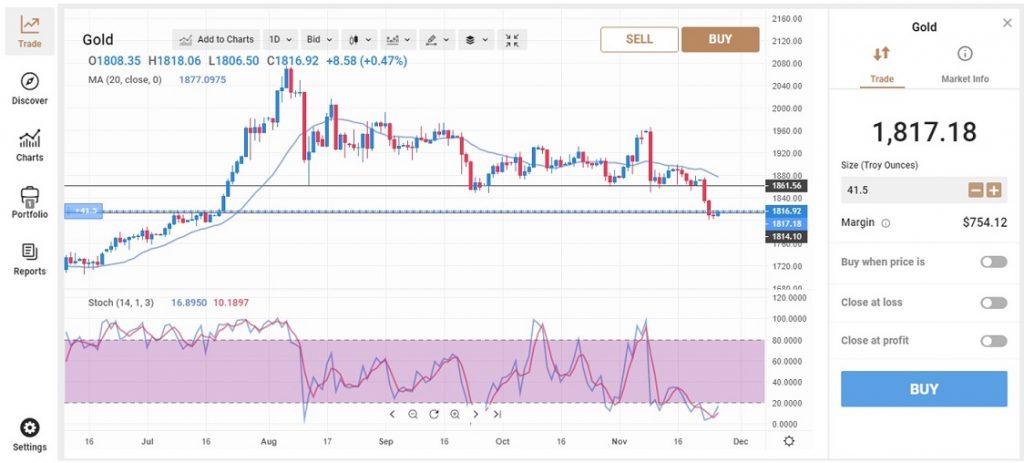Toggle Buy when price is switch
This screenshot has width=1024, height=463.
pyautogui.click(x=993, y=262)
